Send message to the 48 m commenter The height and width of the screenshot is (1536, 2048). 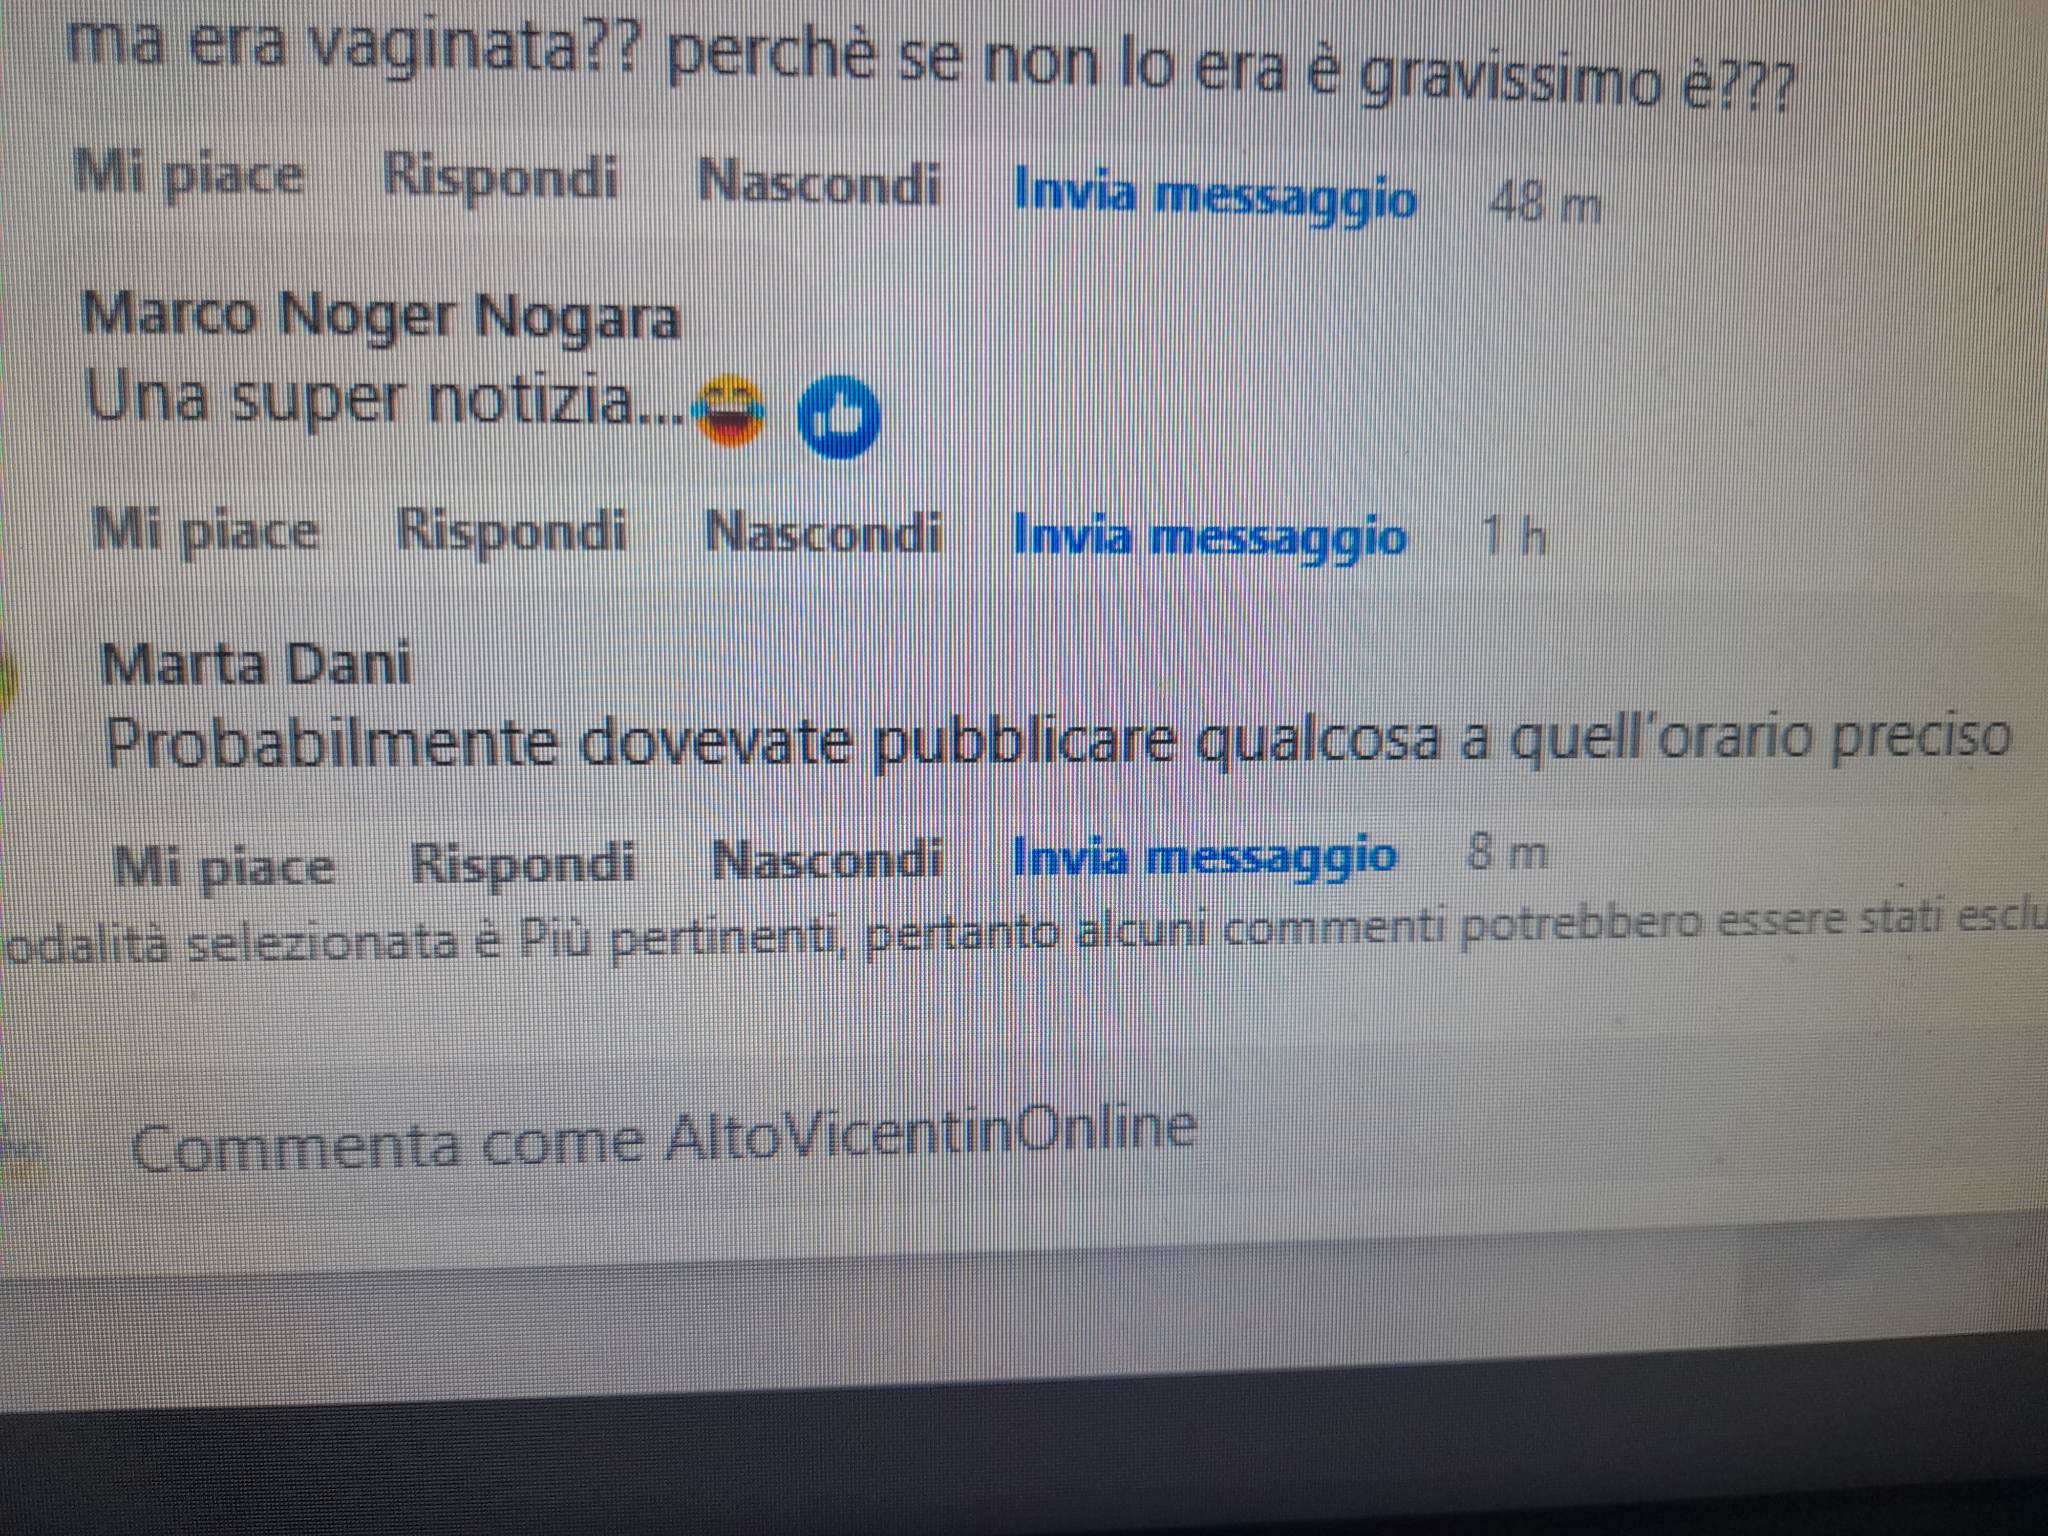[1215, 195]
